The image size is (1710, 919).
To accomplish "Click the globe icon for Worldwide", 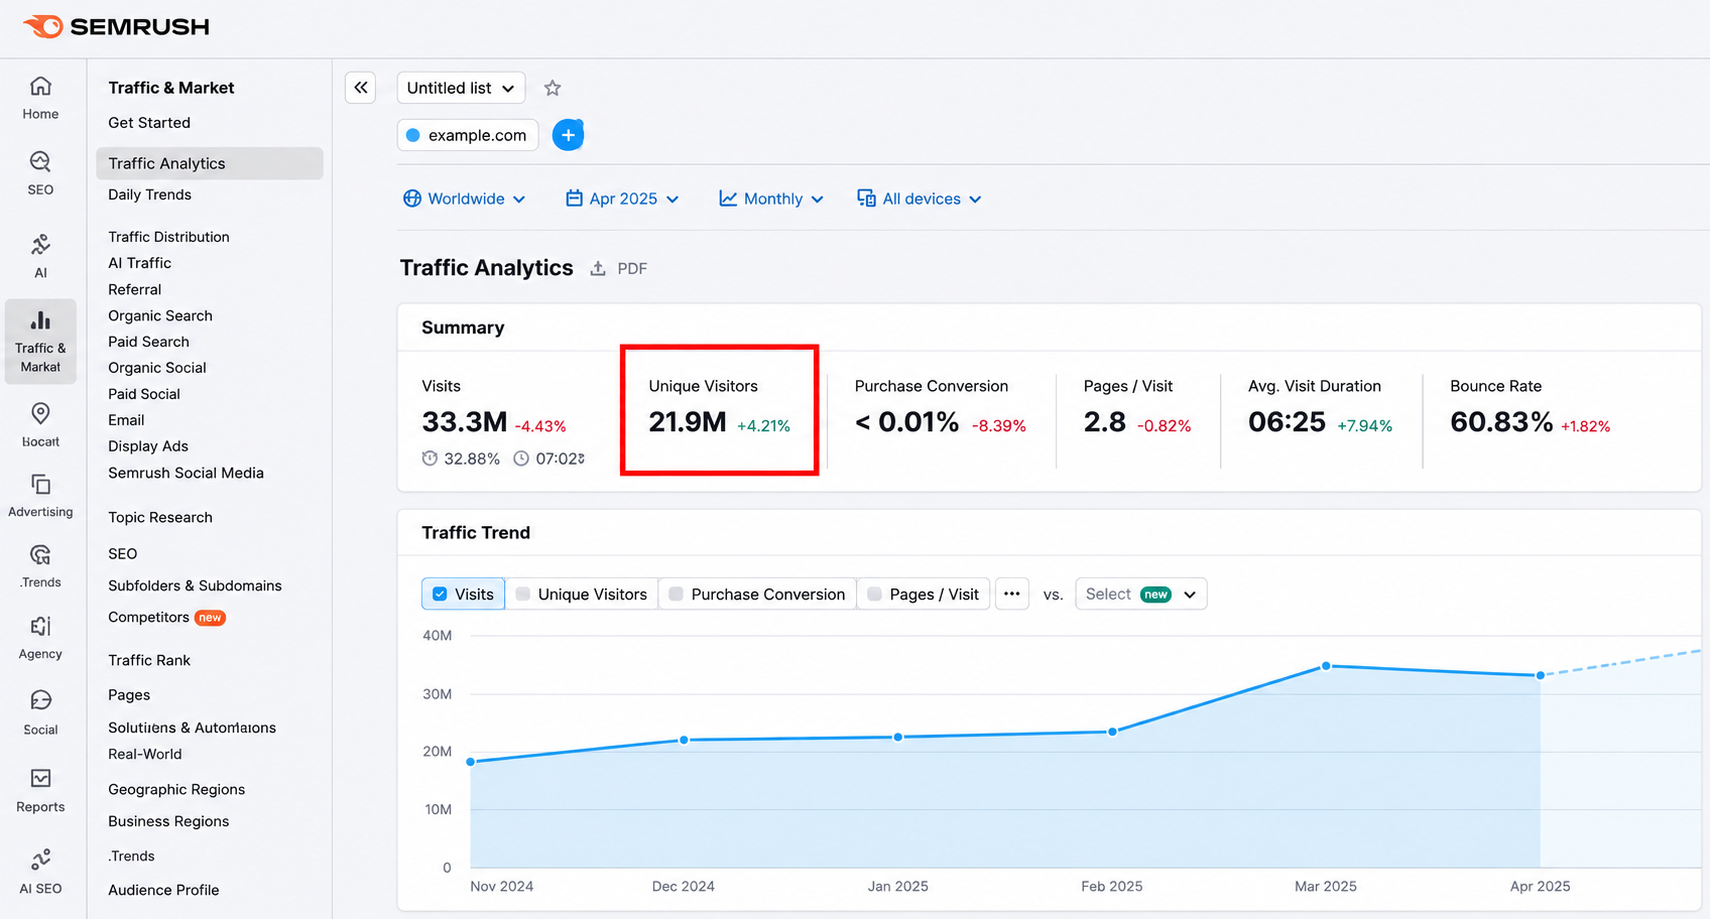I will point(412,198).
